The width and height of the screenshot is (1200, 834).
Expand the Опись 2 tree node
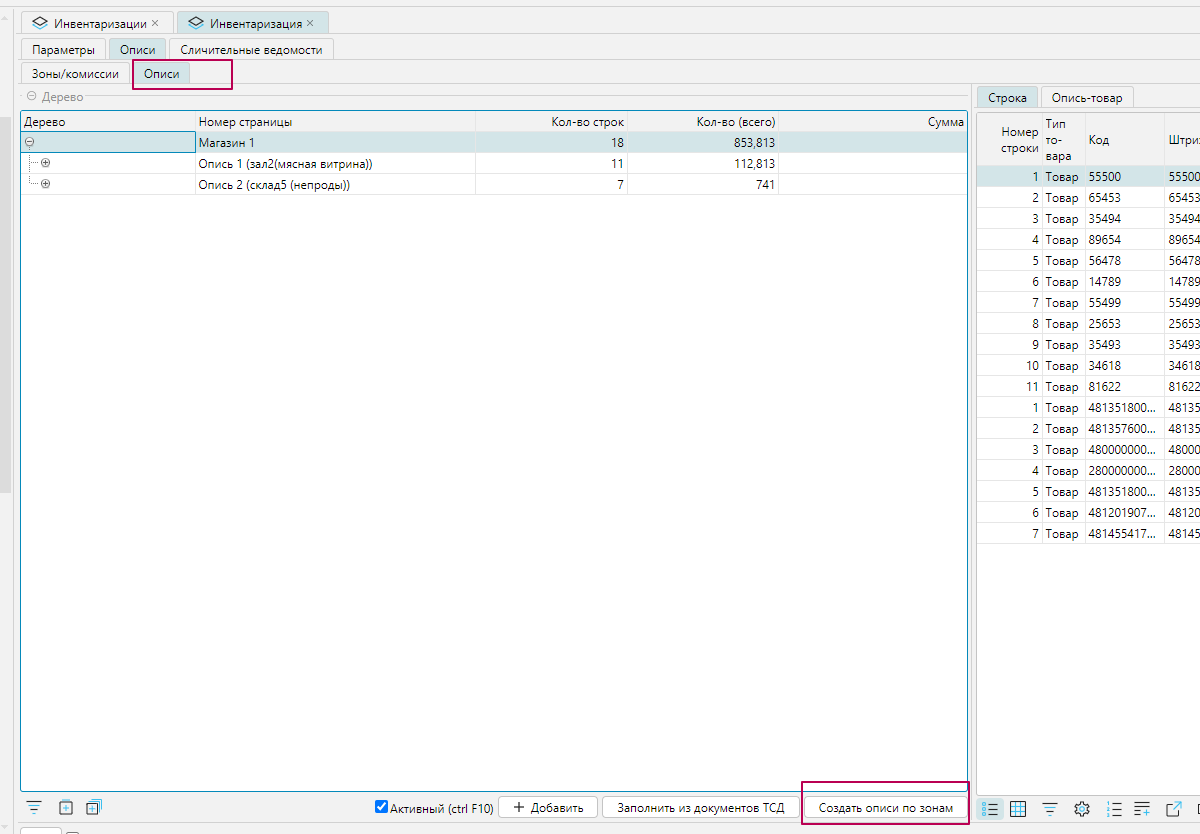(x=45, y=184)
